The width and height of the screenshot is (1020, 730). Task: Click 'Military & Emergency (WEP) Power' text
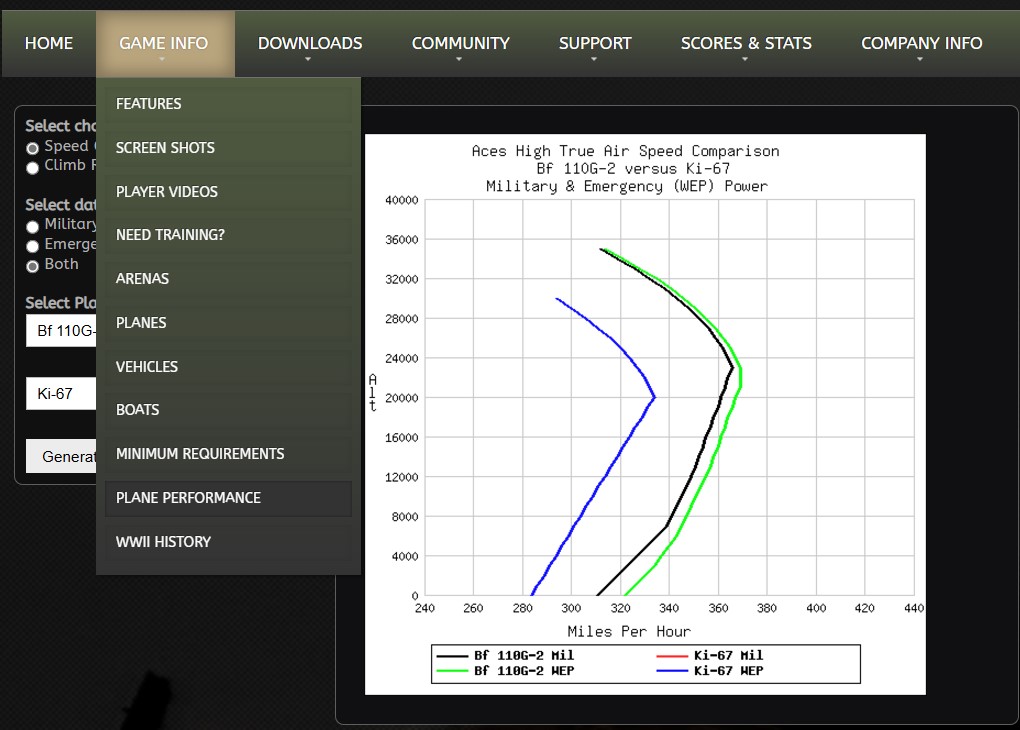coord(626,187)
